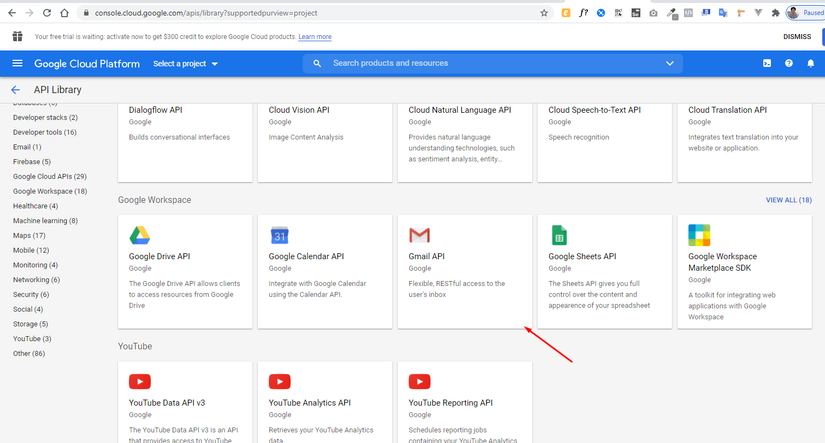Filter by Machine learning (8)
This screenshot has width=825, height=443.
[x=45, y=220]
